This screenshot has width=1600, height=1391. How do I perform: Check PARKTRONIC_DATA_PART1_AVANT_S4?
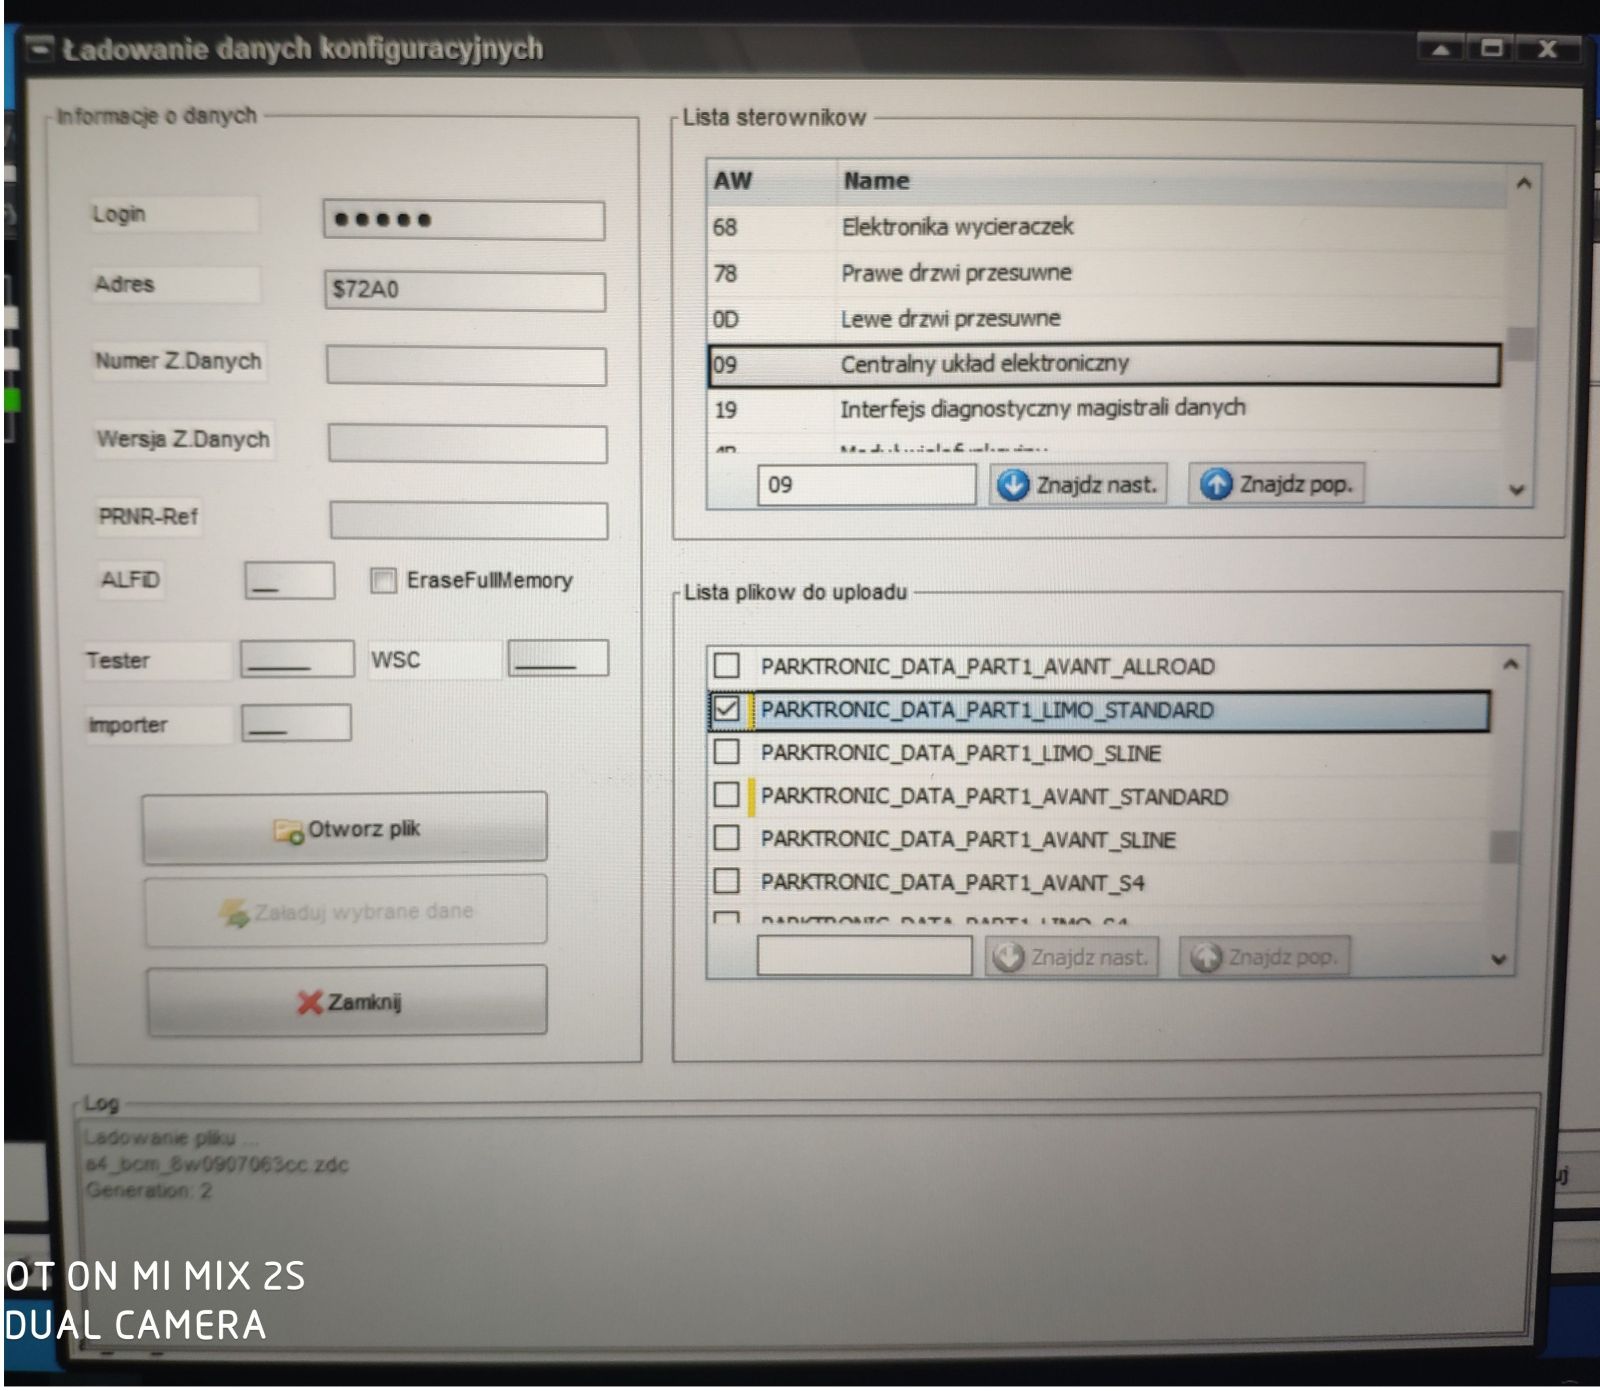point(727,881)
